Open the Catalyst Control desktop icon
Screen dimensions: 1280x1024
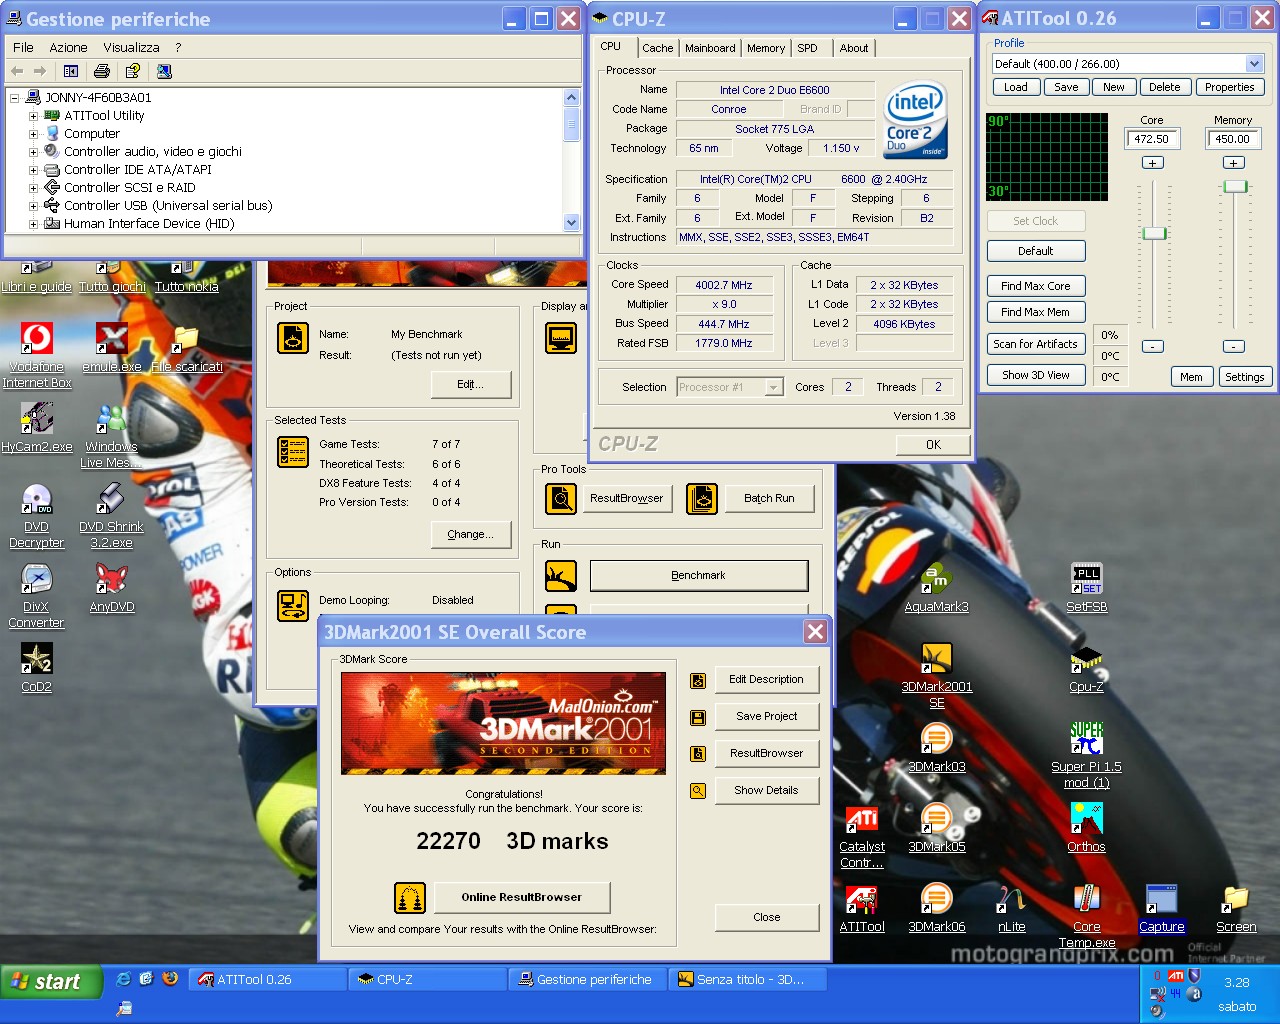862,836
